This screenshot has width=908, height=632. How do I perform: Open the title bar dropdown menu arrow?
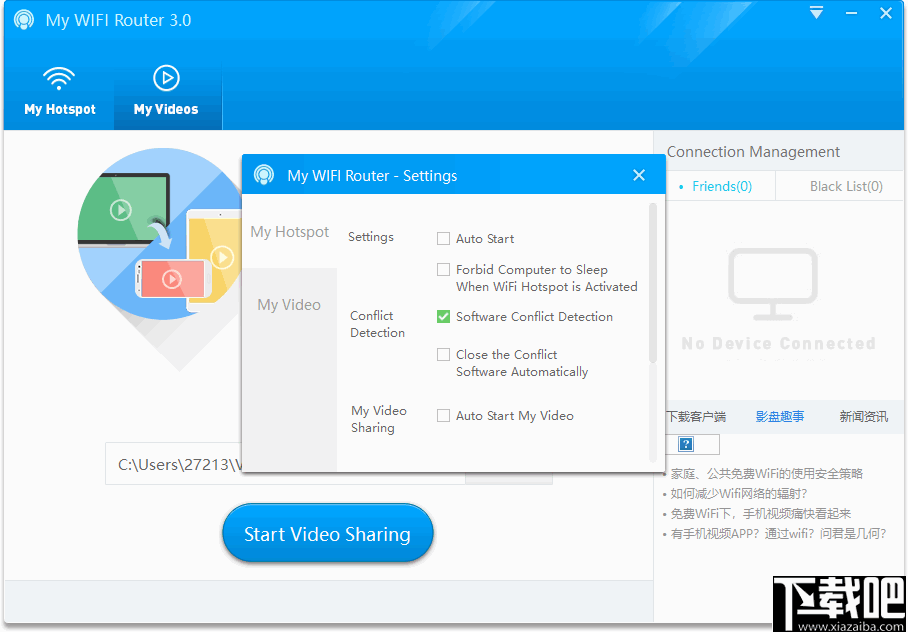[x=817, y=13]
